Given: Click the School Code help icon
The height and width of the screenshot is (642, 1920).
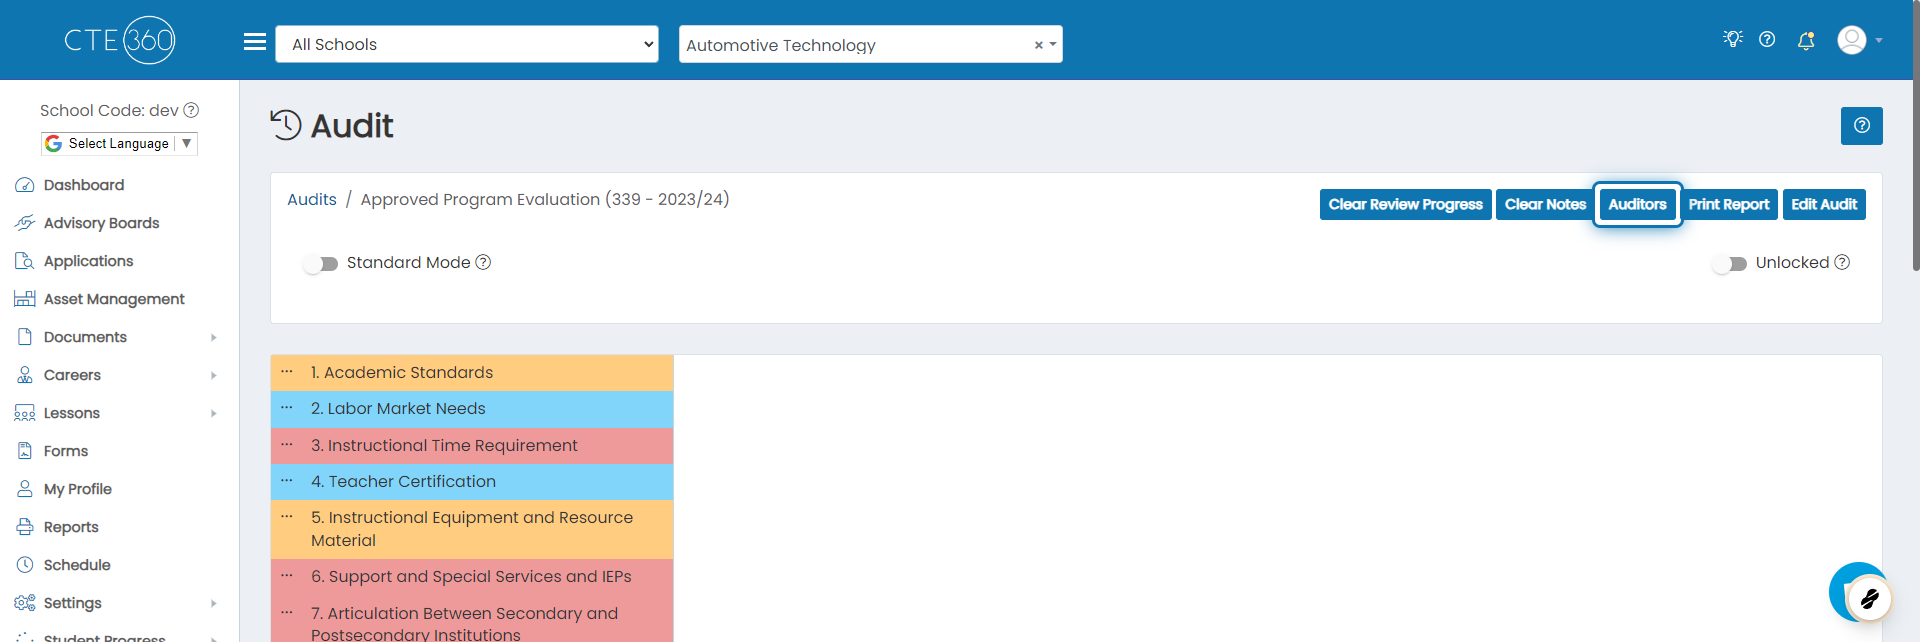Looking at the screenshot, I should coord(191,110).
